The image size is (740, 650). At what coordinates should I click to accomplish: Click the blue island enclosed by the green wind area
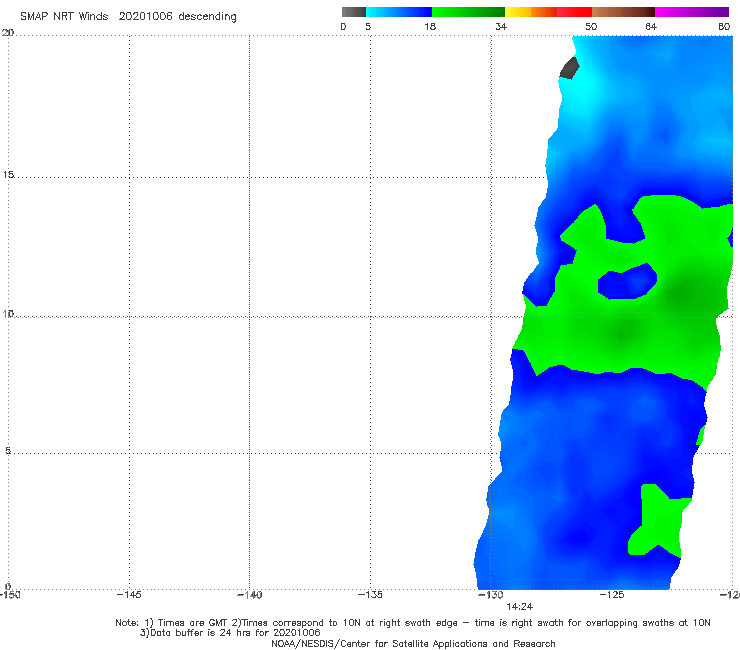coord(627,281)
